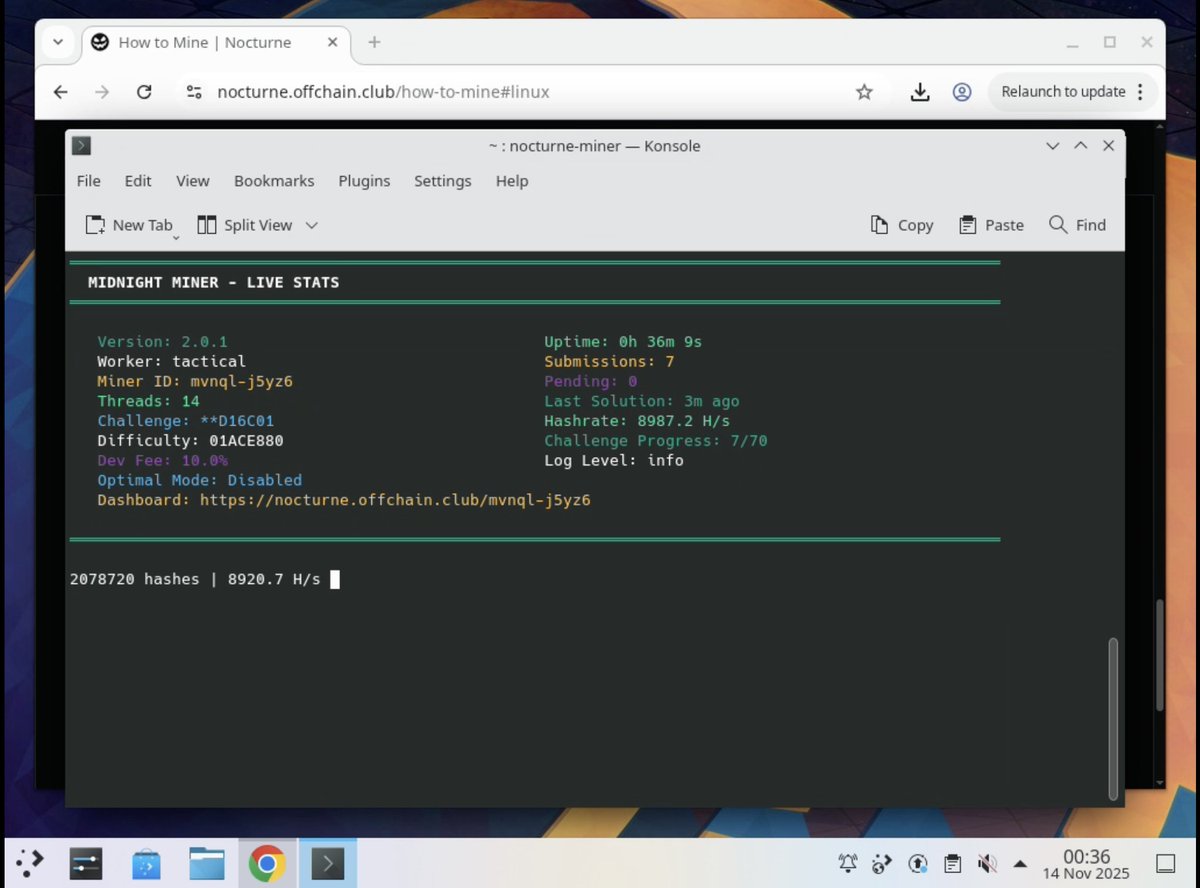Click Submissions: 7 text
Image resolution: width=1200 pixels, height=888 pixels.
tap(609, 362)
